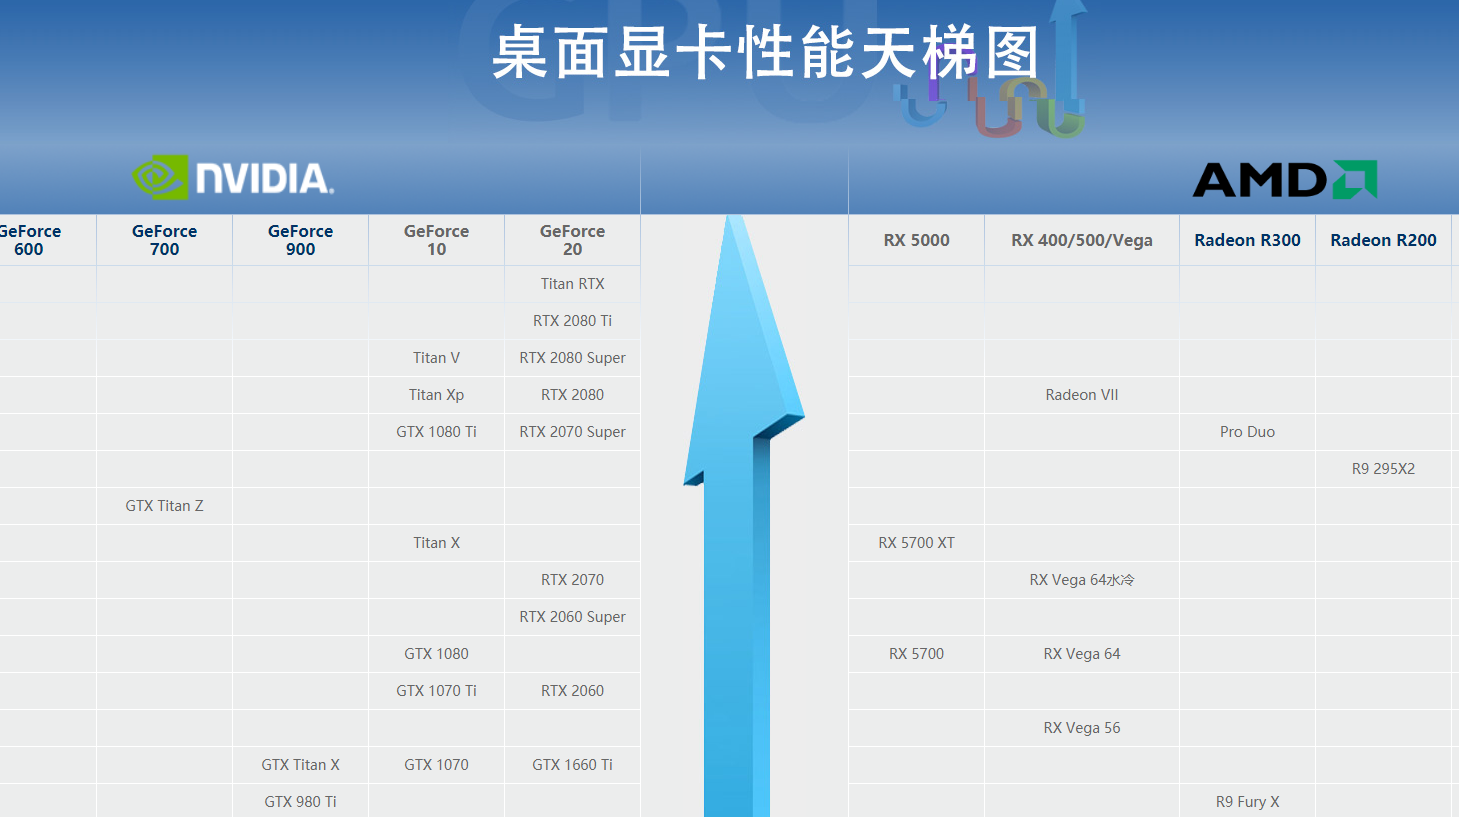
Task: Select the GeForce 900 column header
Action: pyautogui.click(x=301, y=240)
